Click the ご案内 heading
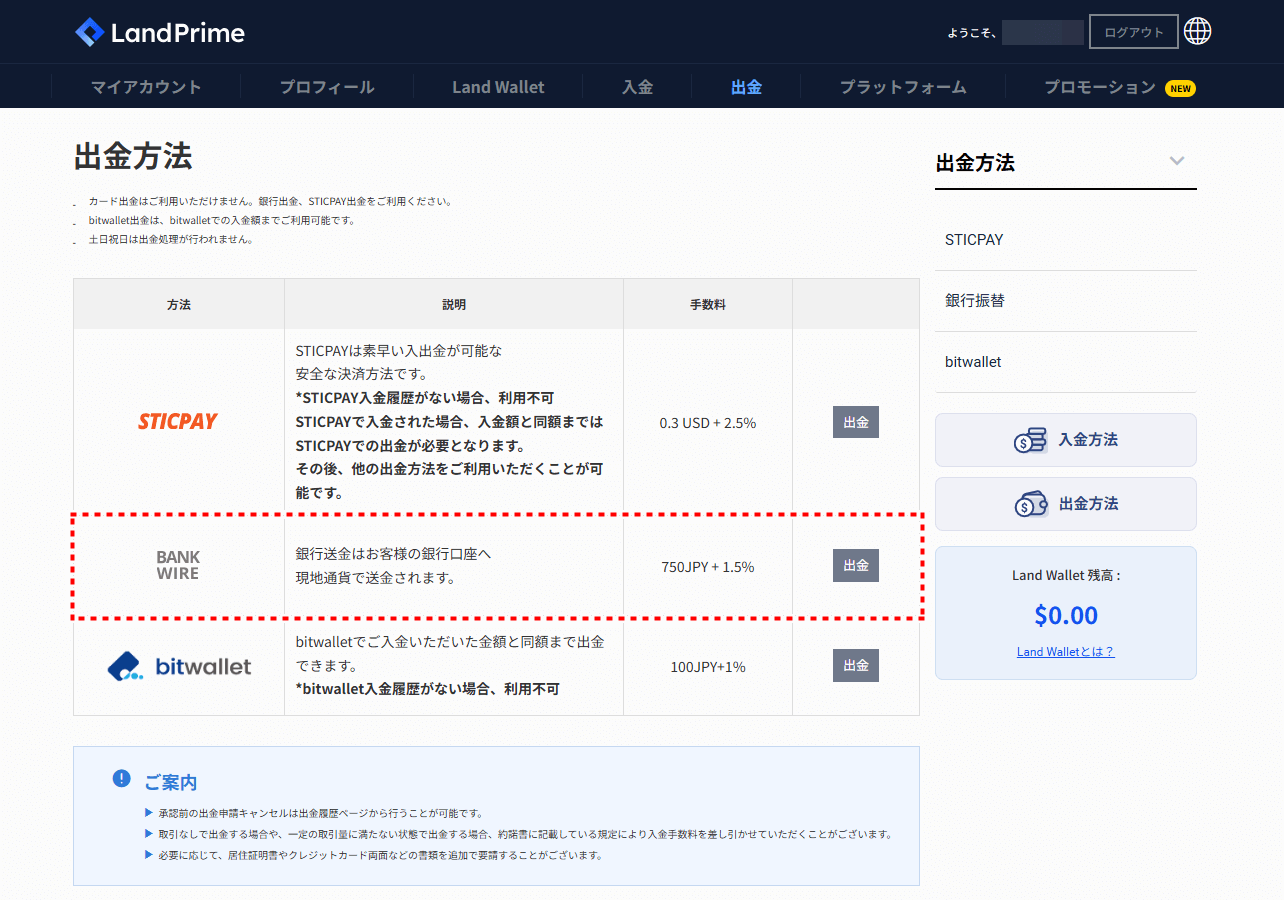 (x=171, y=782)
